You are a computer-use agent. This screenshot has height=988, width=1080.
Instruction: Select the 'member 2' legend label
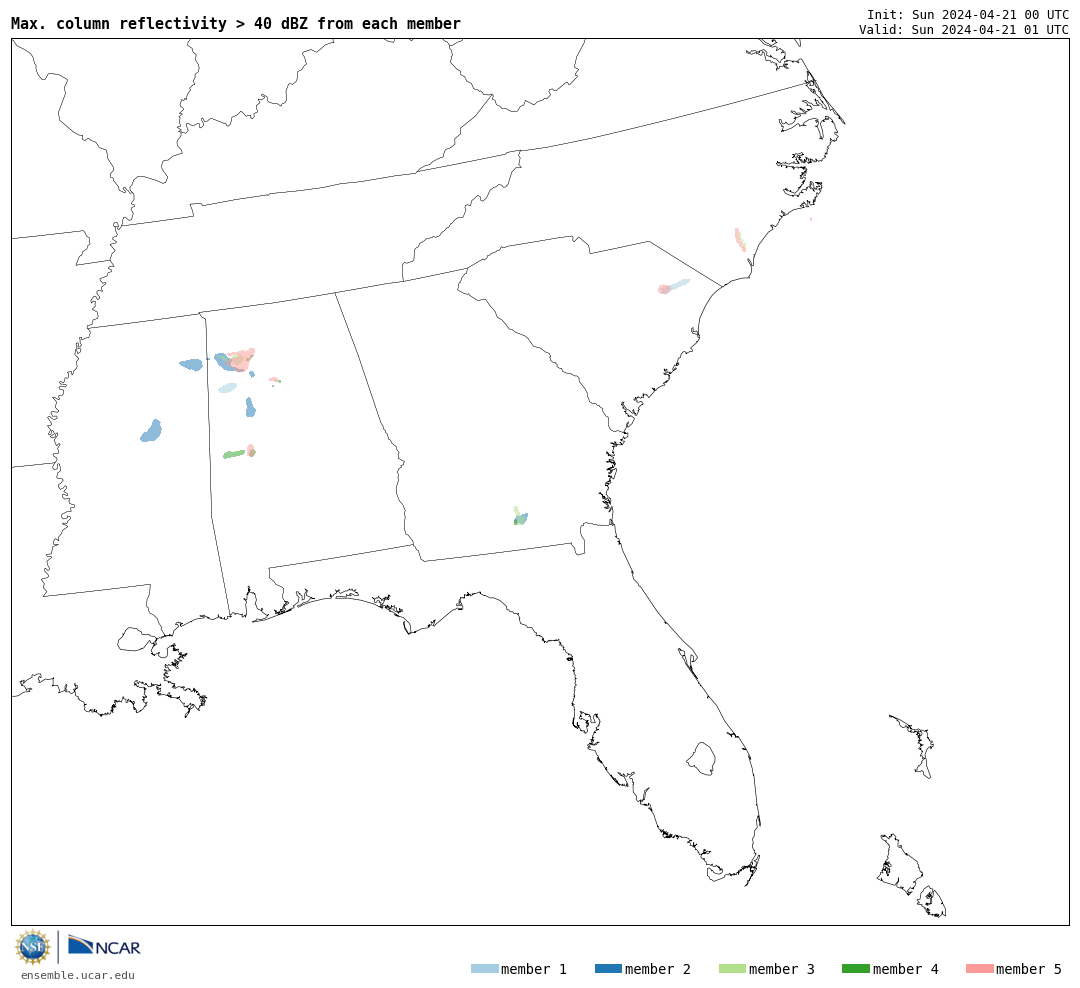click(658, 969)
